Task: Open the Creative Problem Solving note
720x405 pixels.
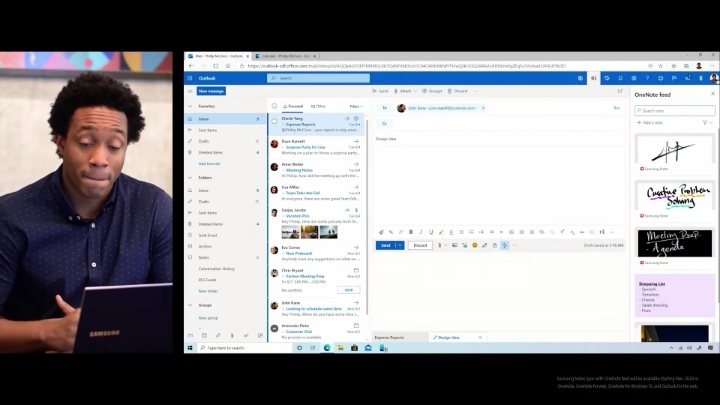Action: (675, 200)
